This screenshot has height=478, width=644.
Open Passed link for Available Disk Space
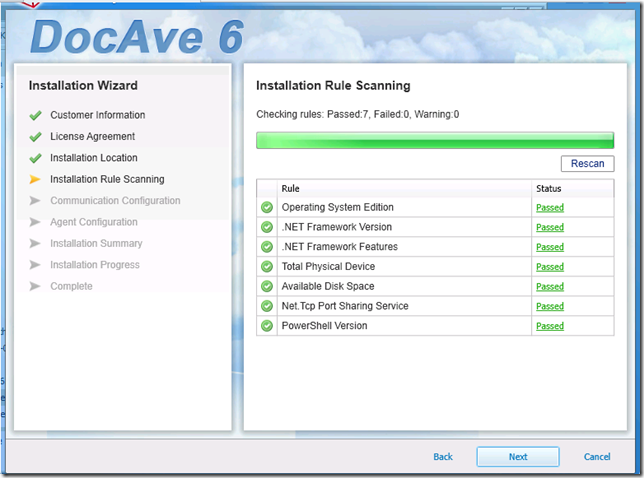point(550,287)
